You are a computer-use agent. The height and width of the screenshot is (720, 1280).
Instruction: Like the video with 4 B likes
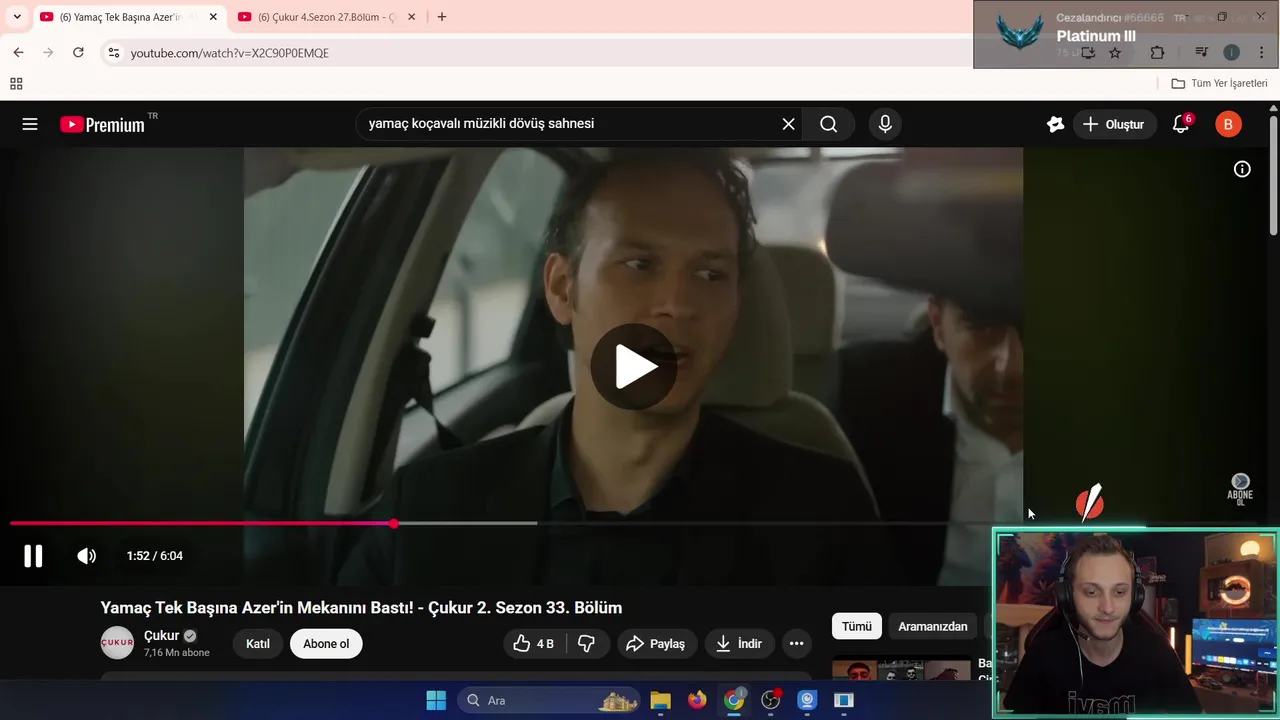click(x=533, y=644)
